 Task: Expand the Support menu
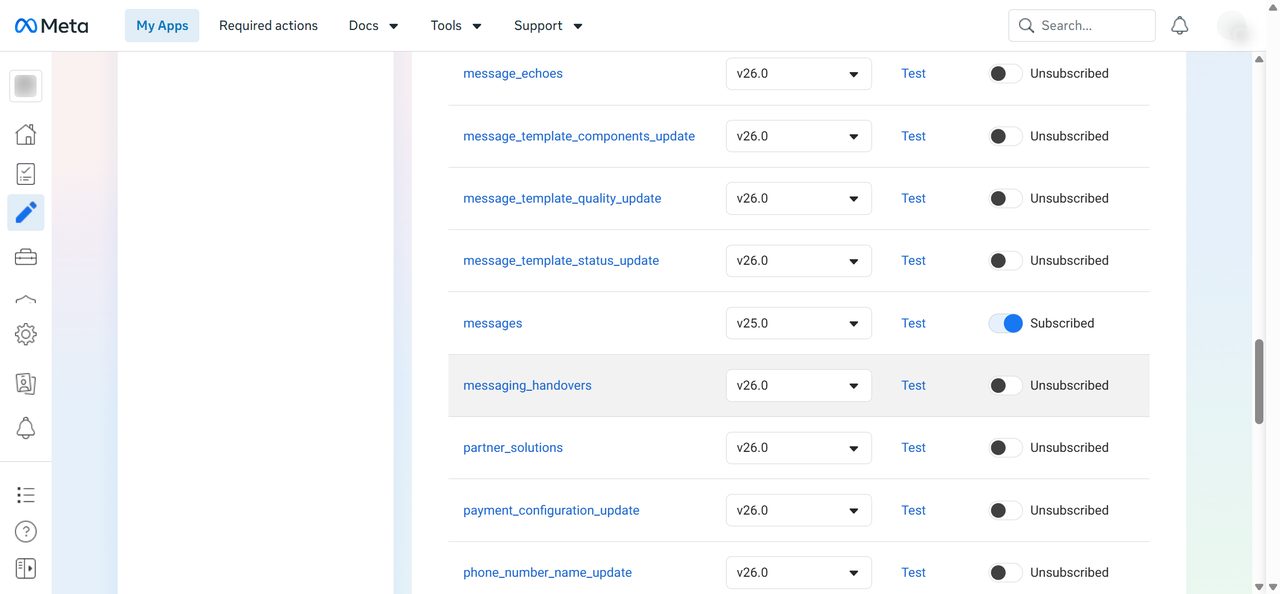(548, 26)
